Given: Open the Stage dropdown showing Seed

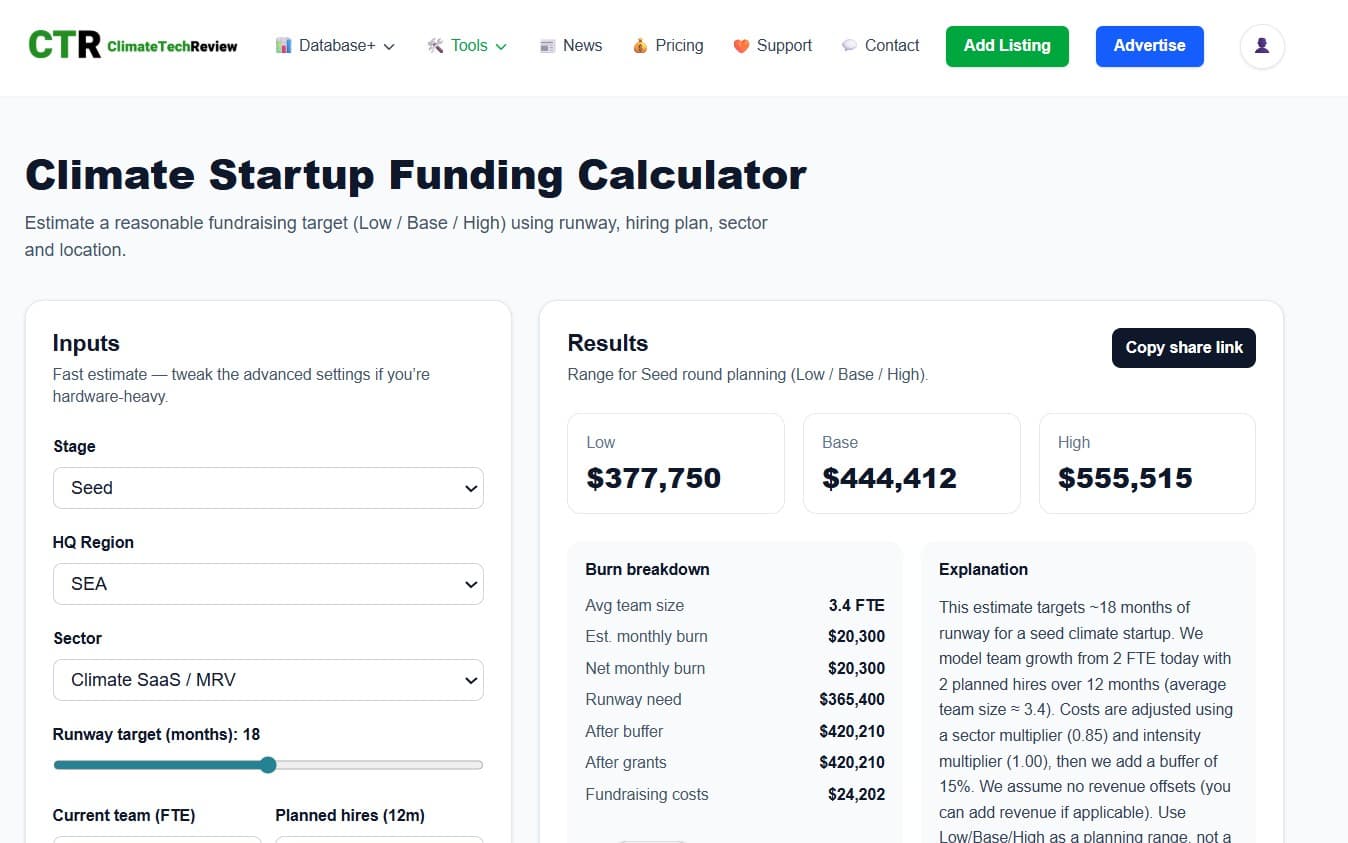Looking at the screenshot, I should click(x=268, y=488).
